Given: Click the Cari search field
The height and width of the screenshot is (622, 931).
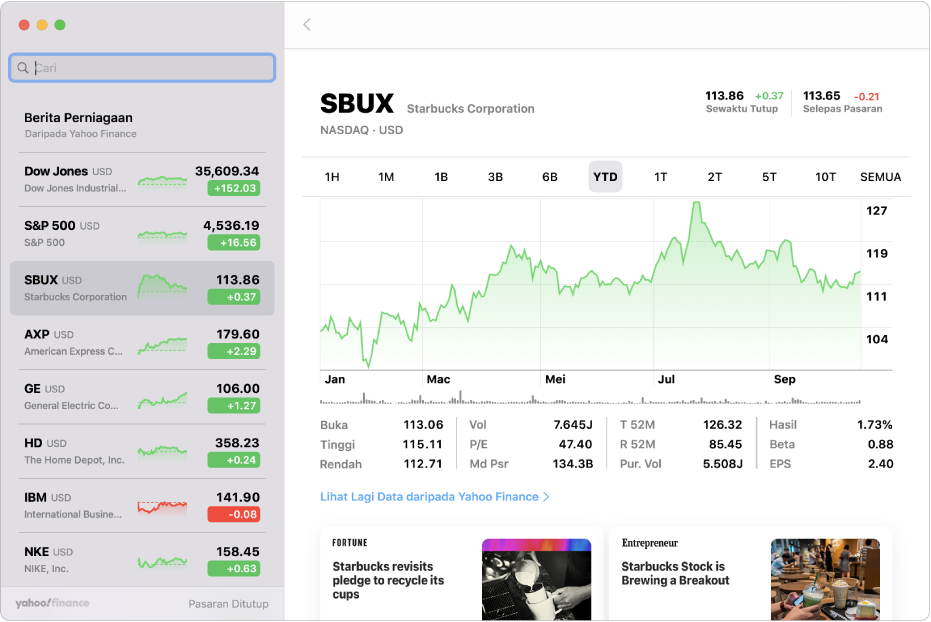Looking at the screenshot, I should [150, 68].
